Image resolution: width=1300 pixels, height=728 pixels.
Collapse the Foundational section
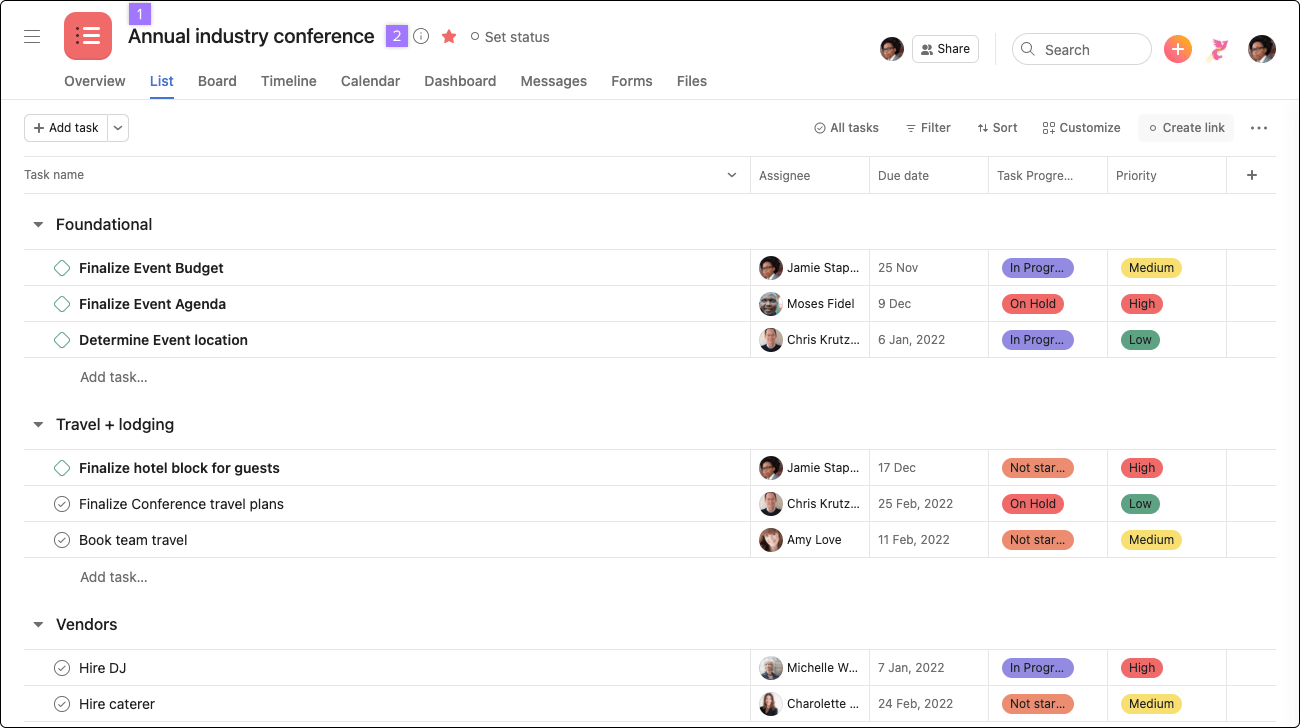[x=38, y=225]
